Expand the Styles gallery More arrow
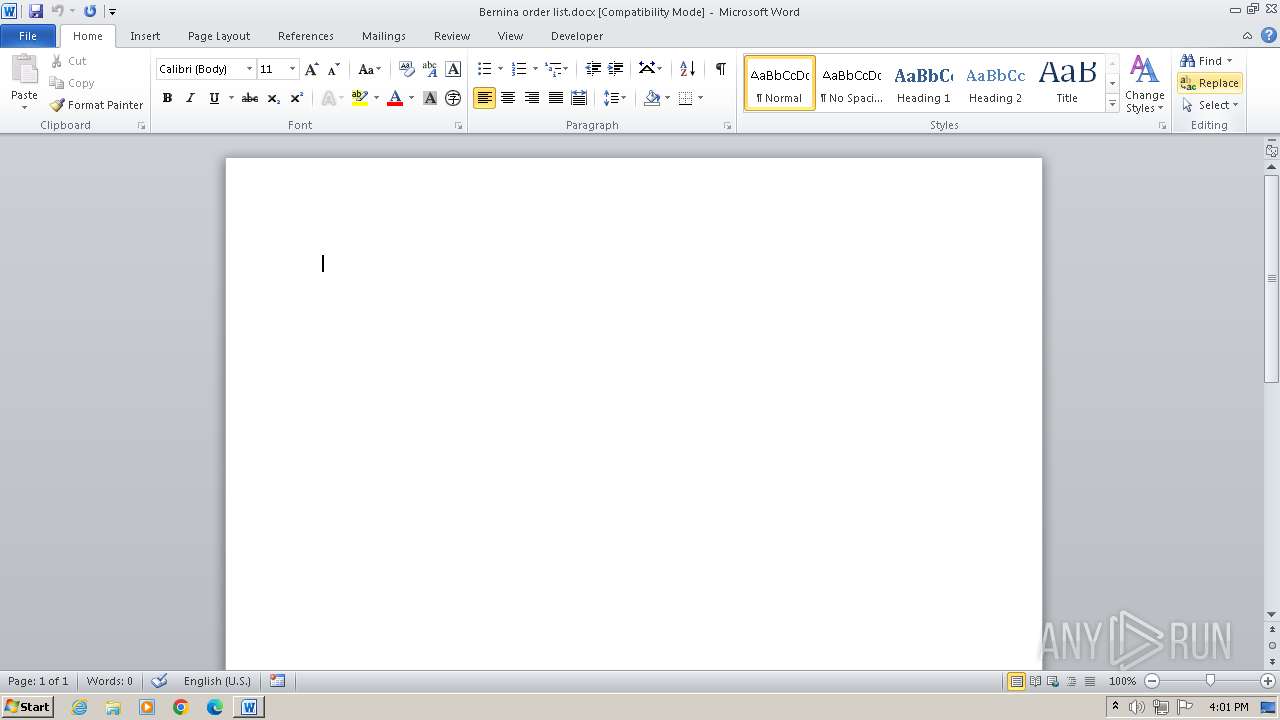 [1112, 105]
